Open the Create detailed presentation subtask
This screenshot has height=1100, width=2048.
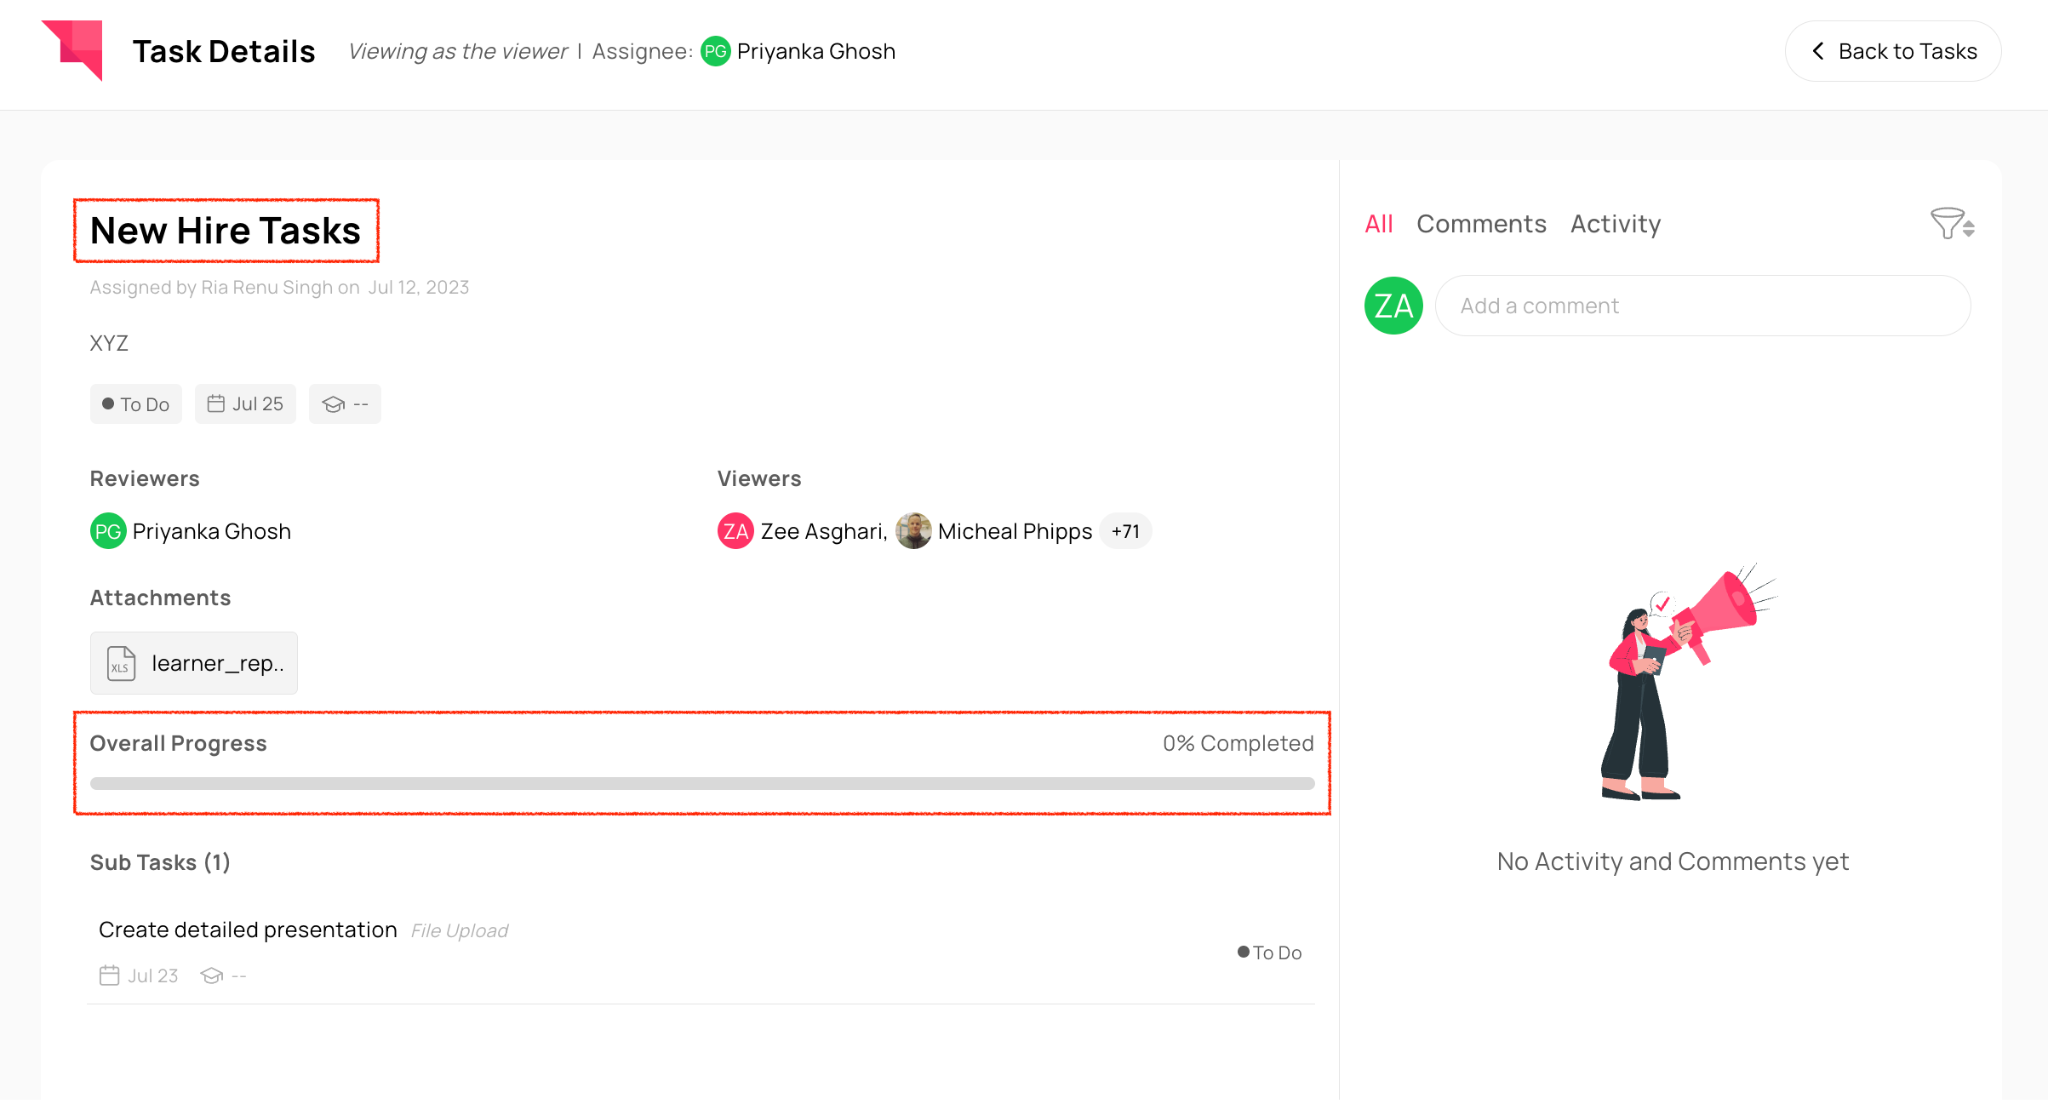[x=248, y=930]
